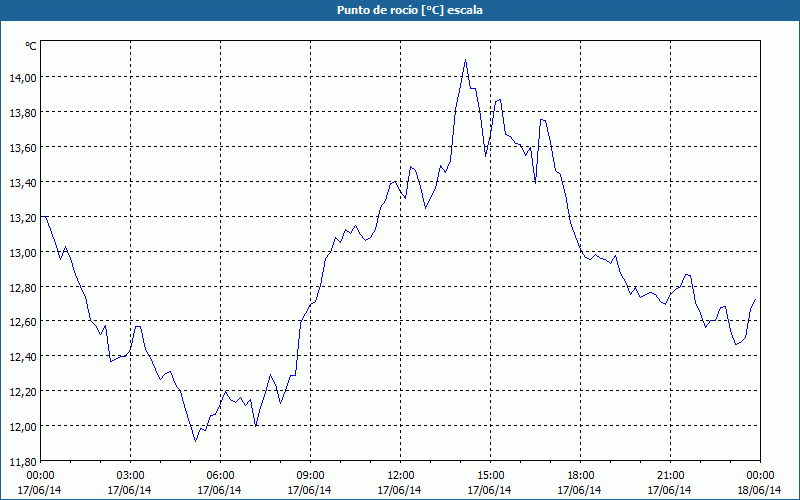Select the 13,60 y-axis label

[x=23, y=147]
